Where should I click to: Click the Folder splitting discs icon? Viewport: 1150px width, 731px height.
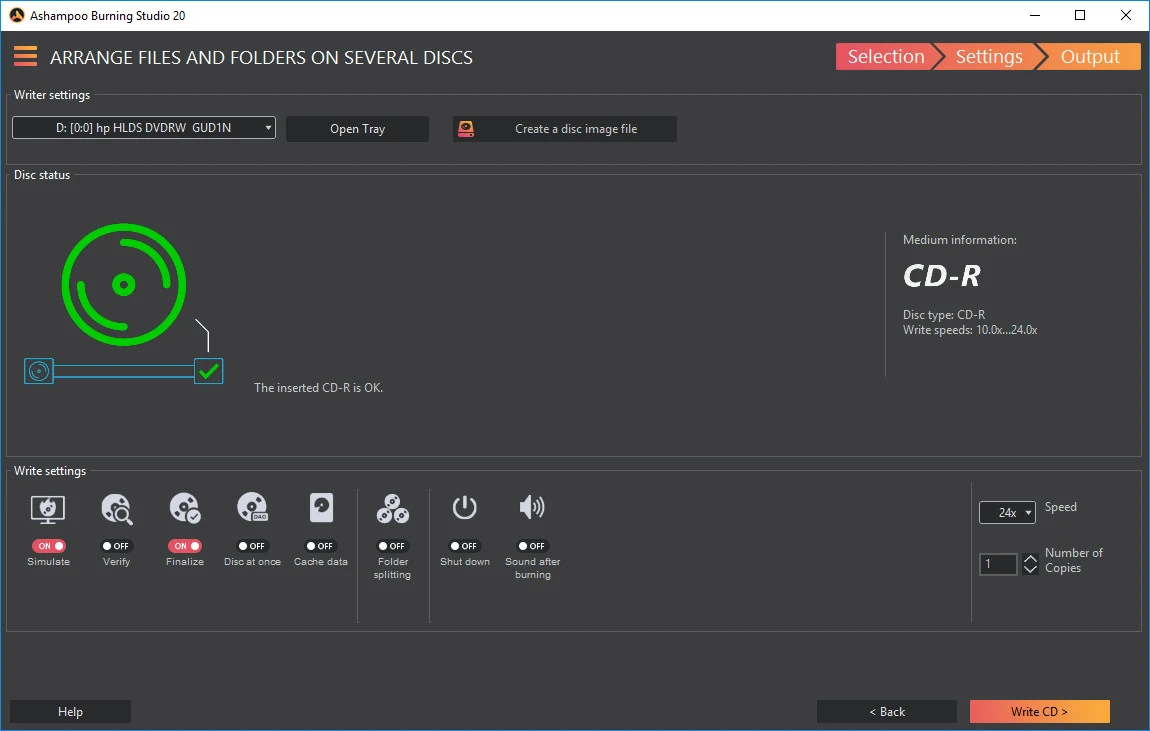click(392, 509)
